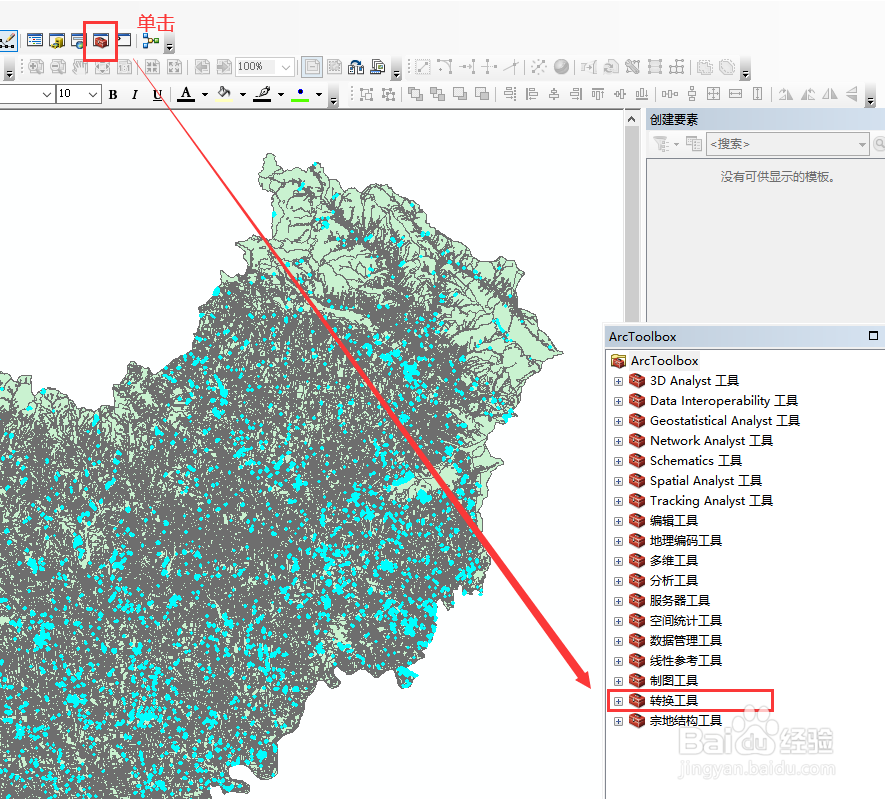Click the layout Pan hand icon
Screen dimensions: 885x799
click(x=80, y=67)
